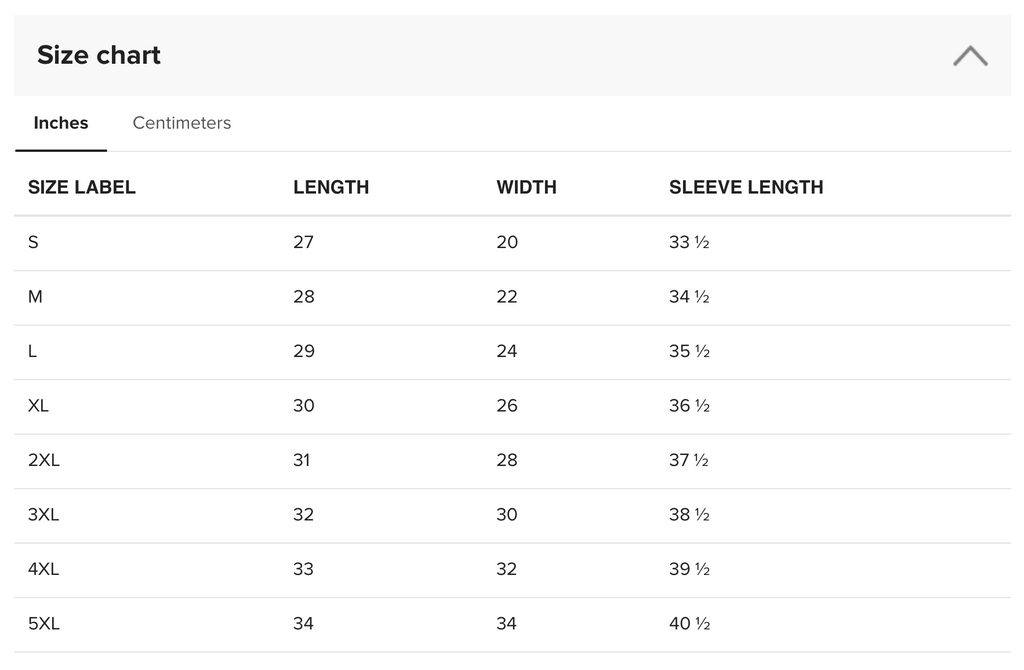This screenshot has width=1024, height=670.
Task: Click the width value 20 for S
Action: tap(507, 242)
